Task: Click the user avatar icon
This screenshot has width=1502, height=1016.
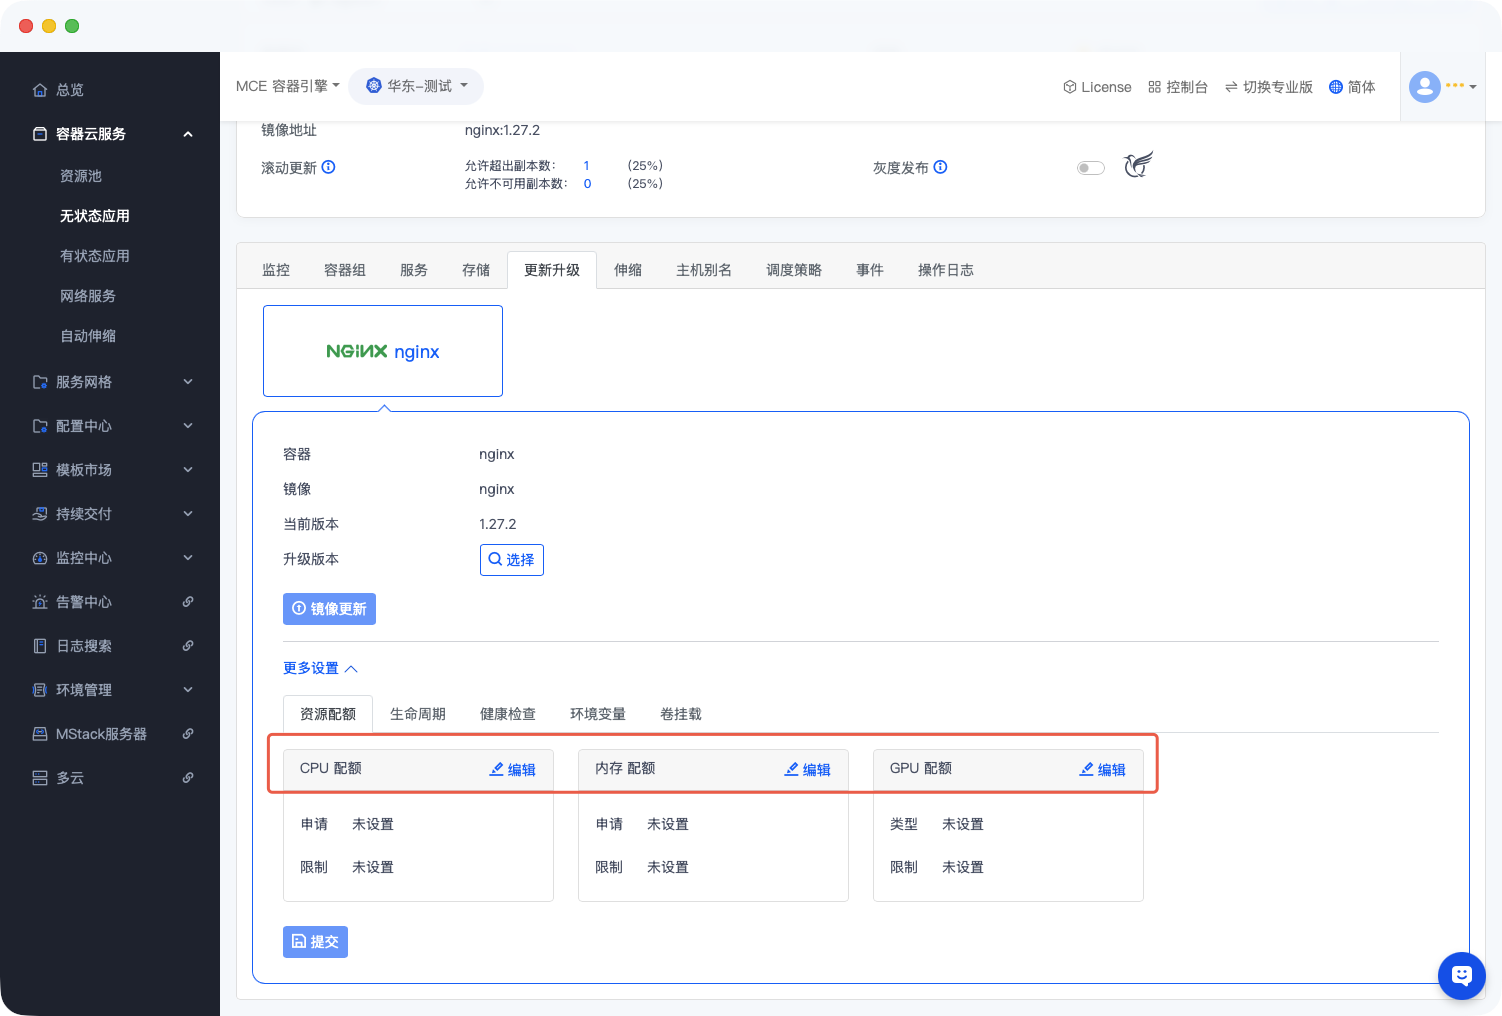Action: pos(1425,87)
